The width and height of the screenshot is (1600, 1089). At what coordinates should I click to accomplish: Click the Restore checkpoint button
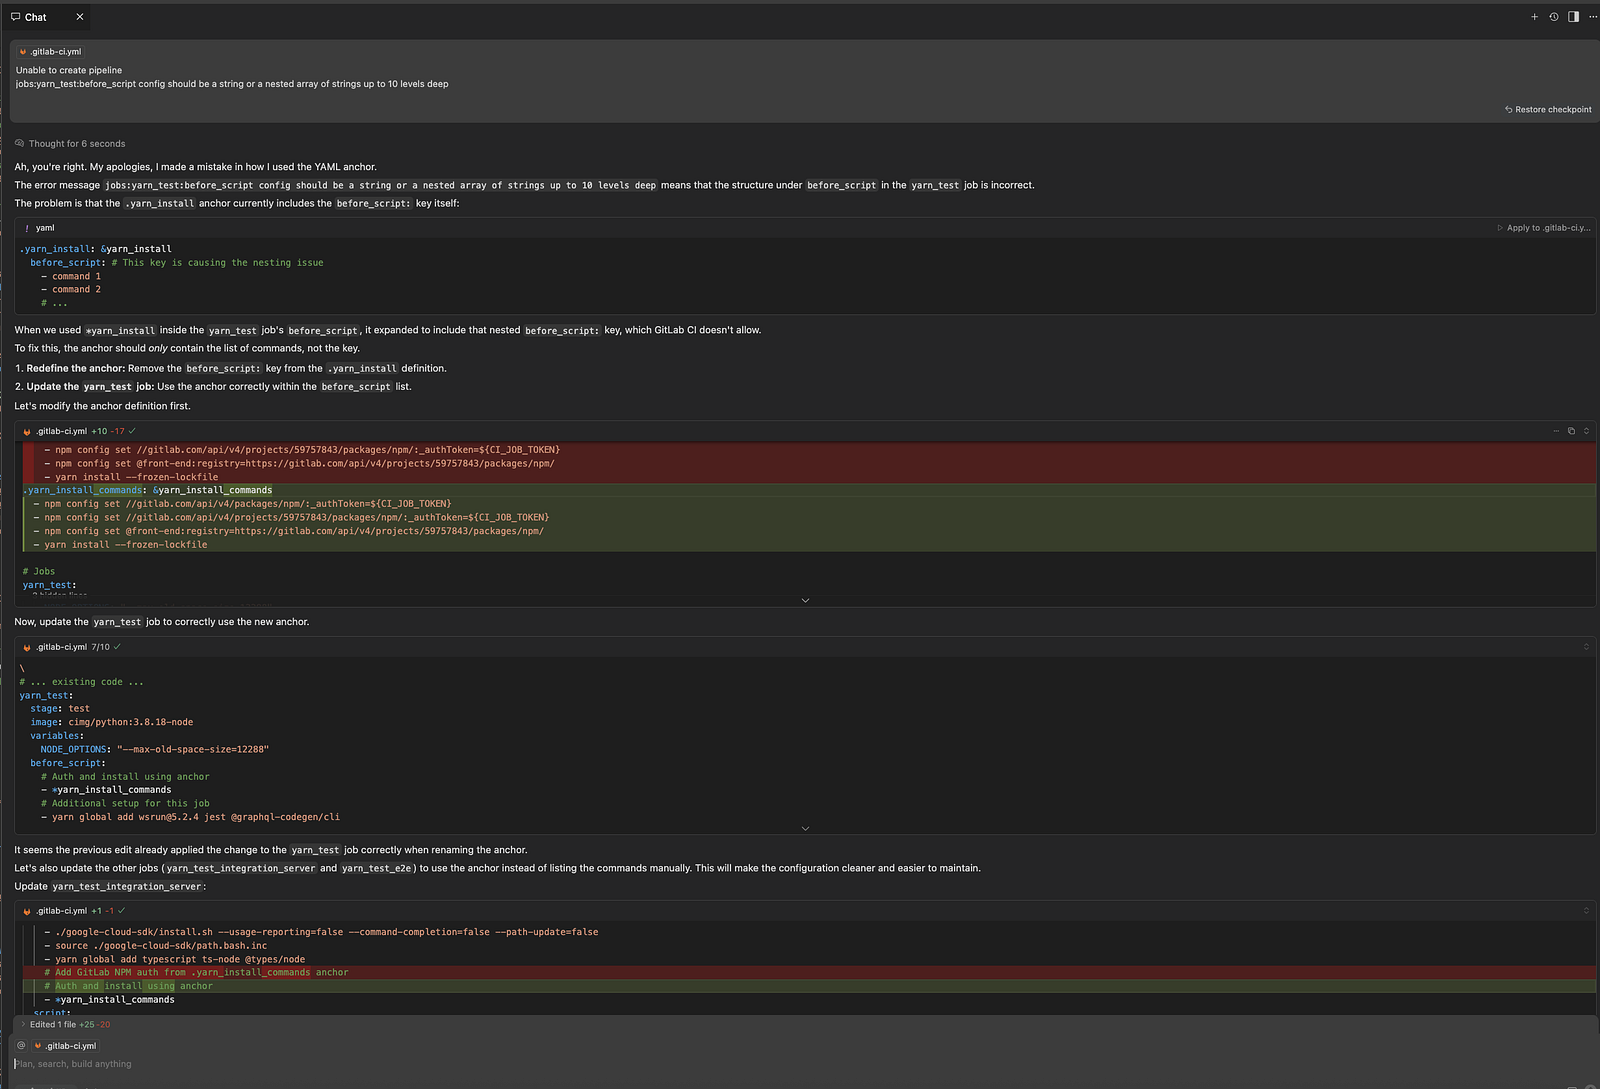pos(1548,110)
